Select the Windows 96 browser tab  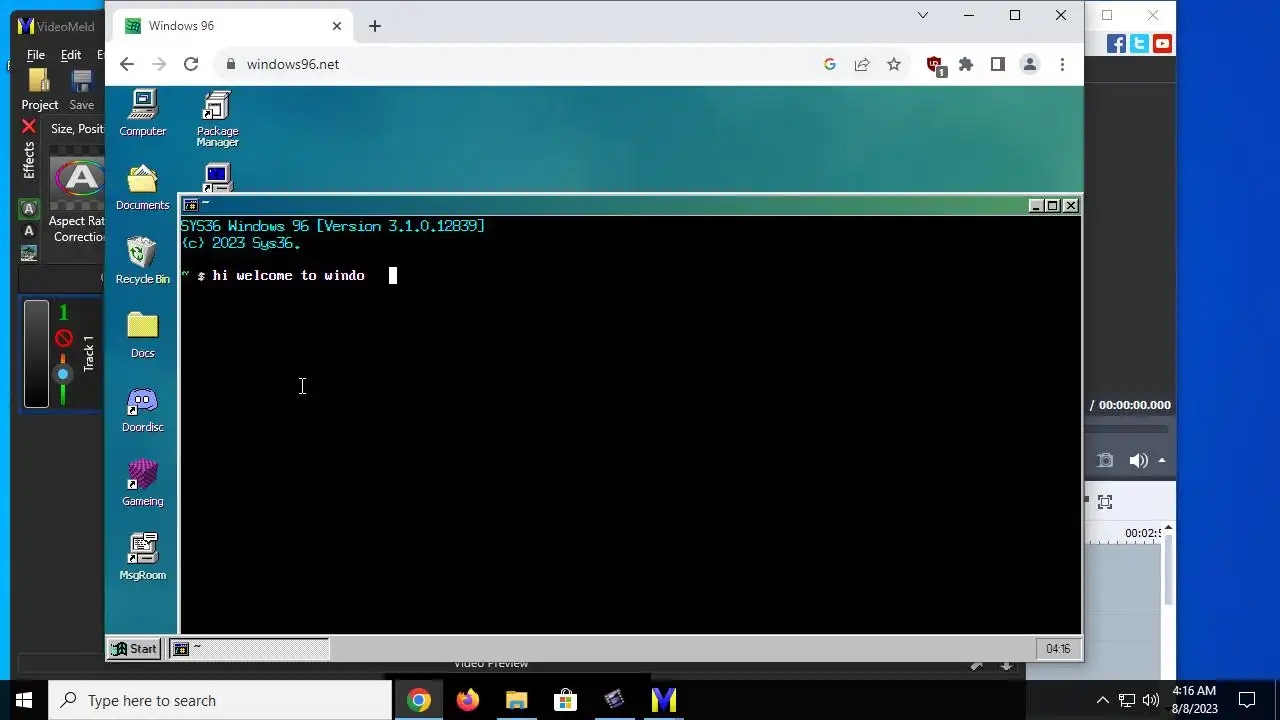coord(234,26)
